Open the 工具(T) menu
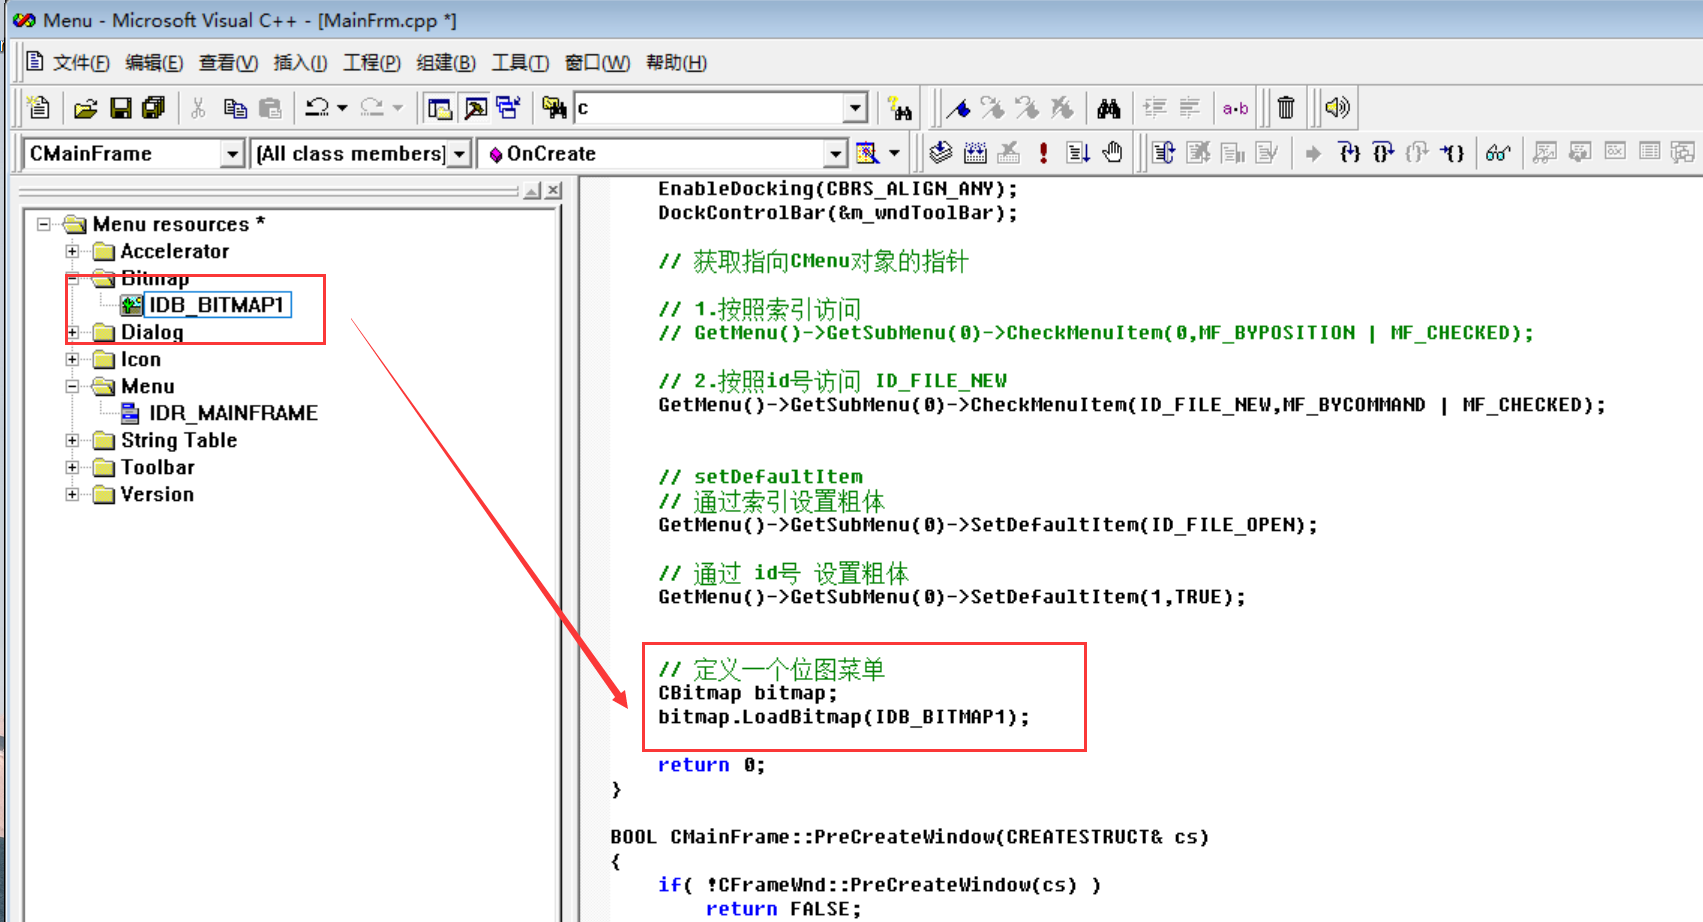1703x922 pixels. (520, 63)
